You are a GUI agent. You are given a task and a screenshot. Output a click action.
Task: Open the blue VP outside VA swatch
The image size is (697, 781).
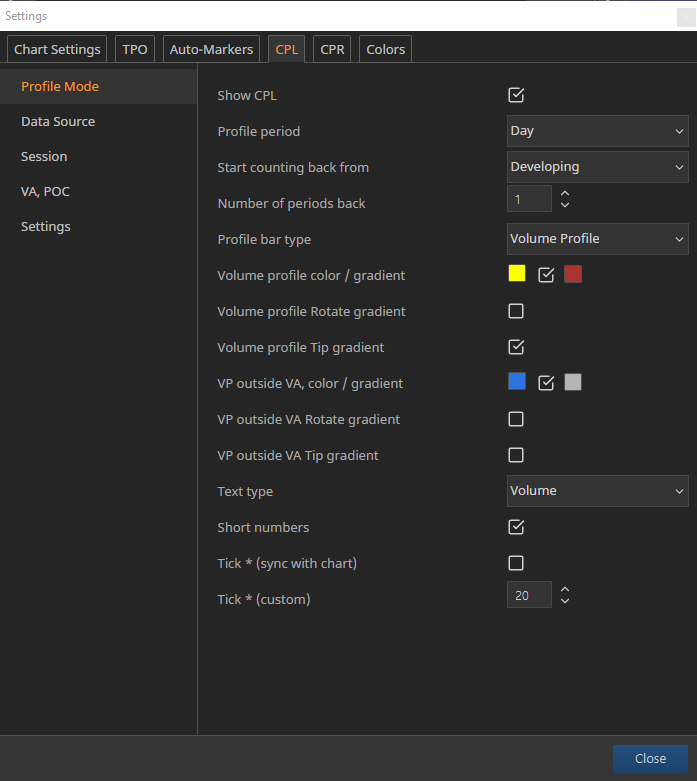coord(517,382)
